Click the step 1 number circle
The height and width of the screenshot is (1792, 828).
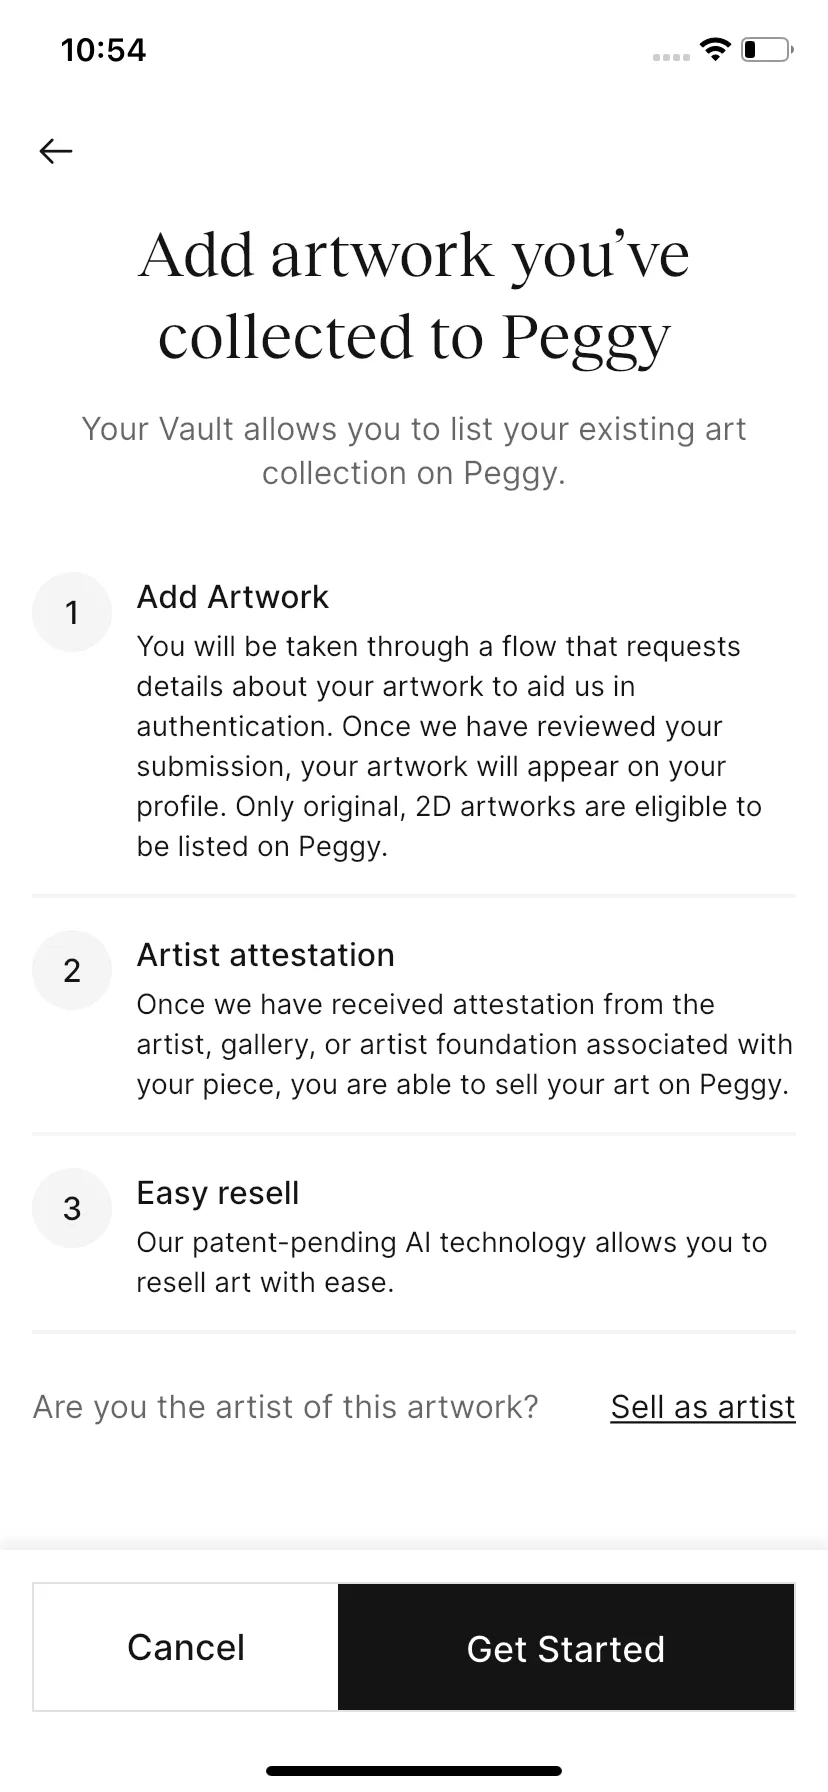[x=72, y=612]
